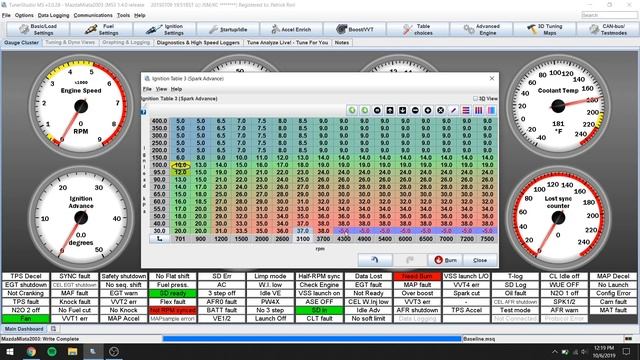The width and height of the screenshot is (640, 360).
Task: Open the CAN-bus/Testmodes toolbar menu
Action: 607,29
